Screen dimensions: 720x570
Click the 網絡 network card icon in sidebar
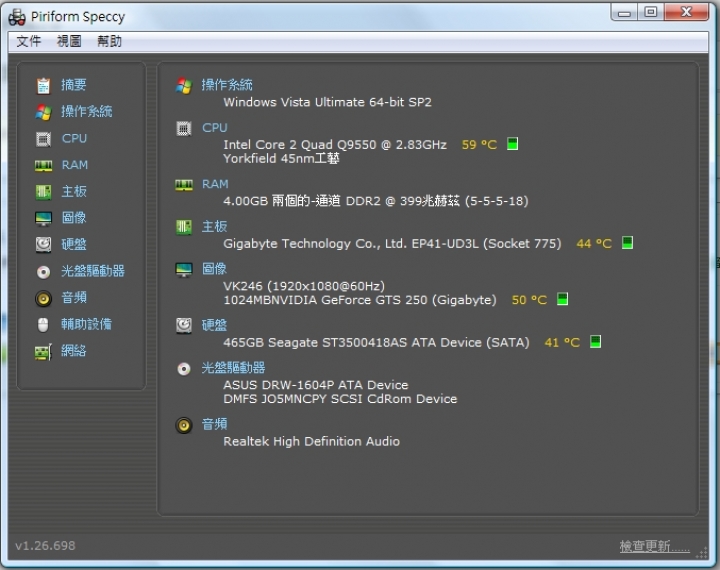click(x=43, y=352)
